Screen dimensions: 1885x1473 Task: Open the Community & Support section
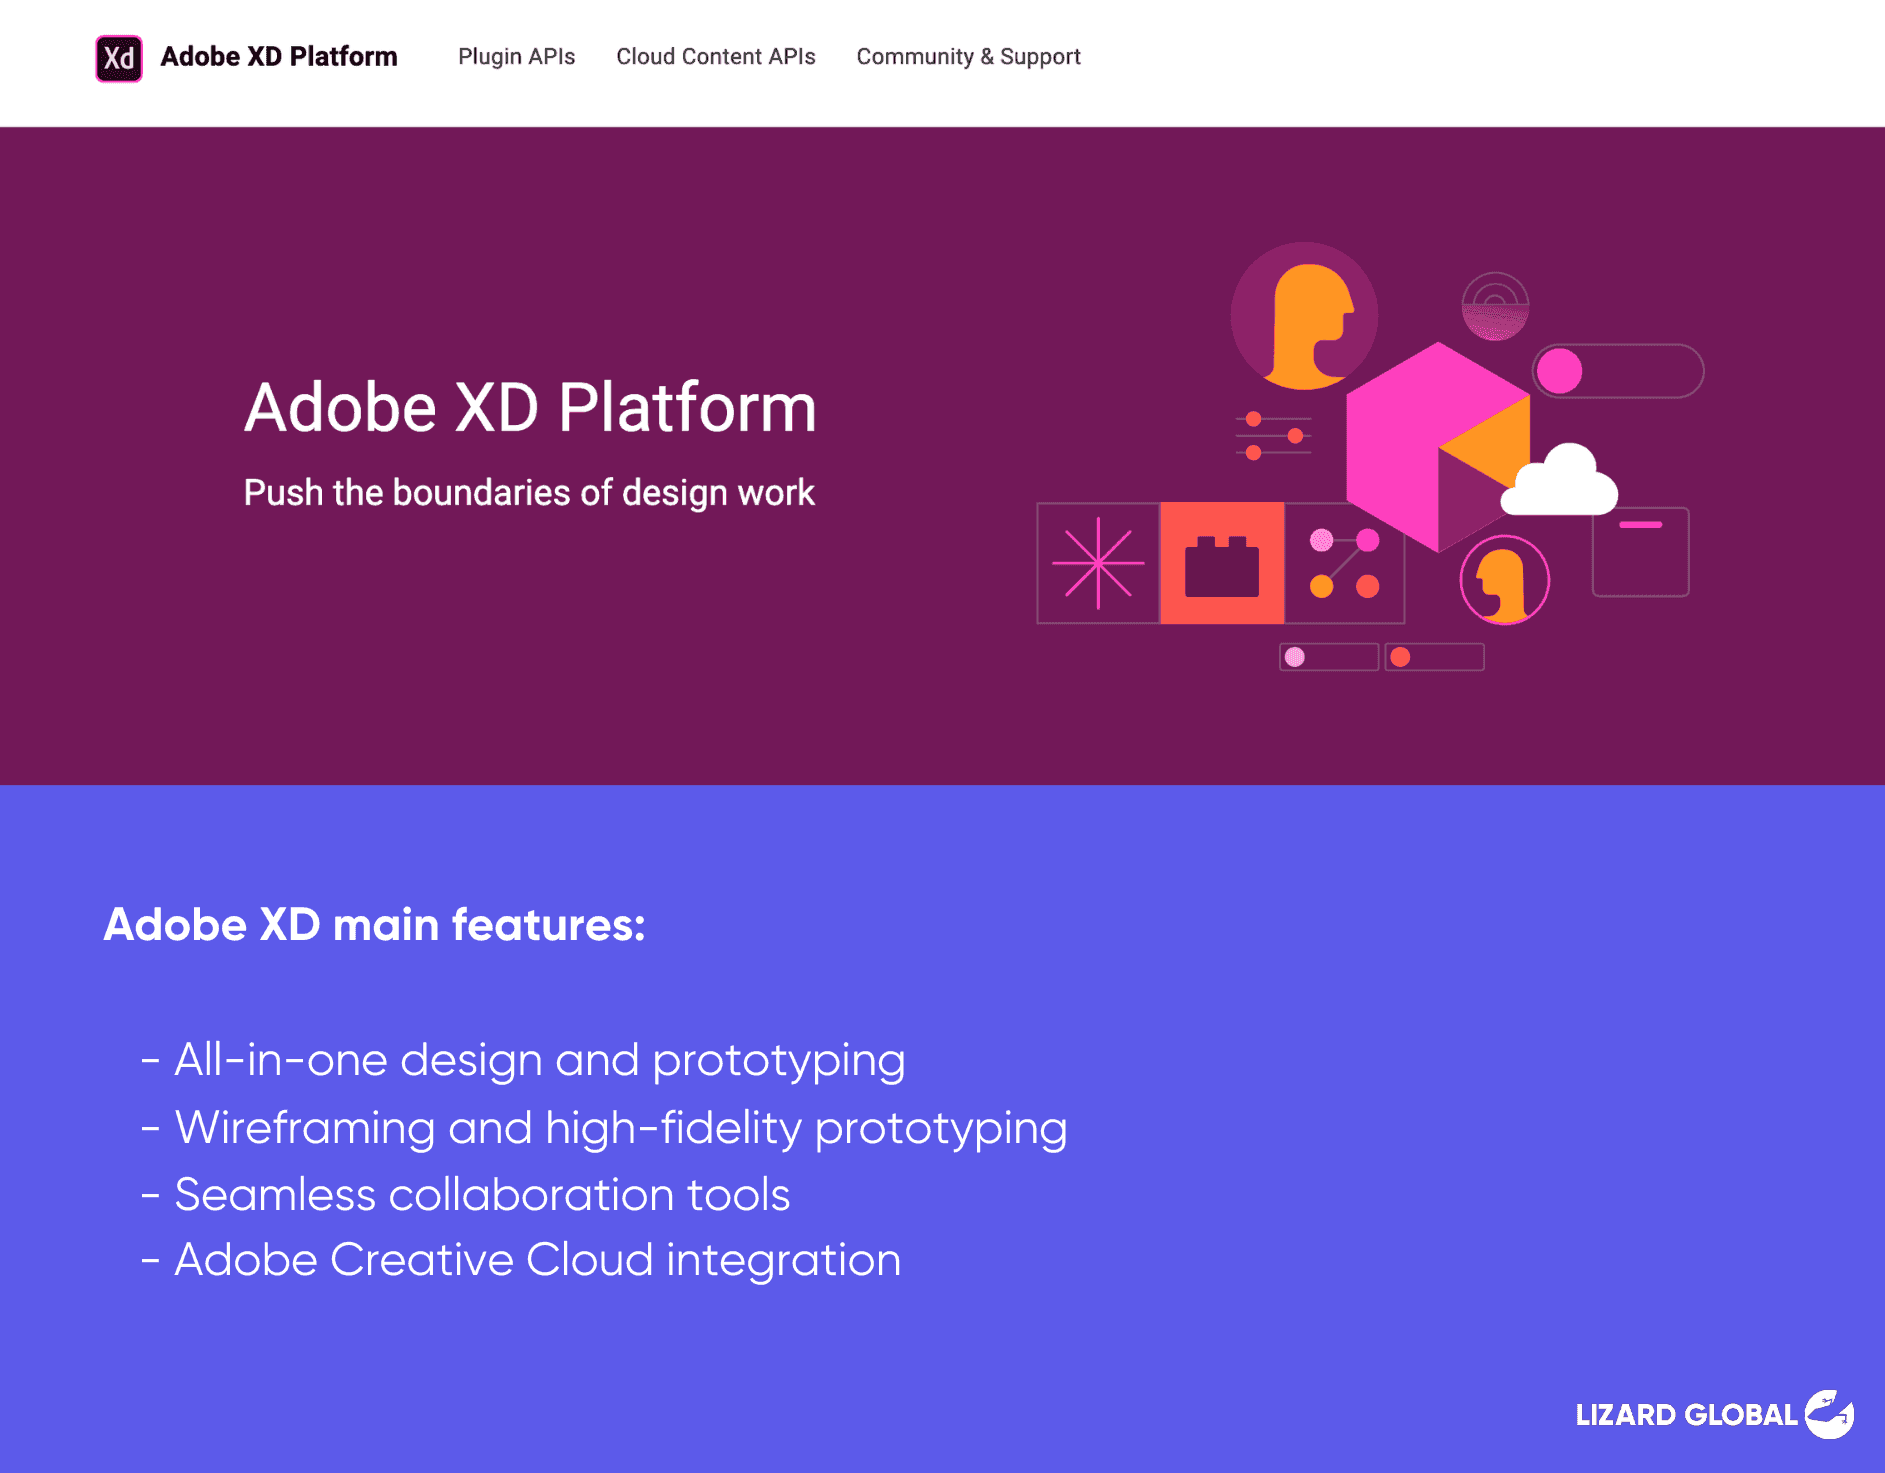tap(967, 57)
